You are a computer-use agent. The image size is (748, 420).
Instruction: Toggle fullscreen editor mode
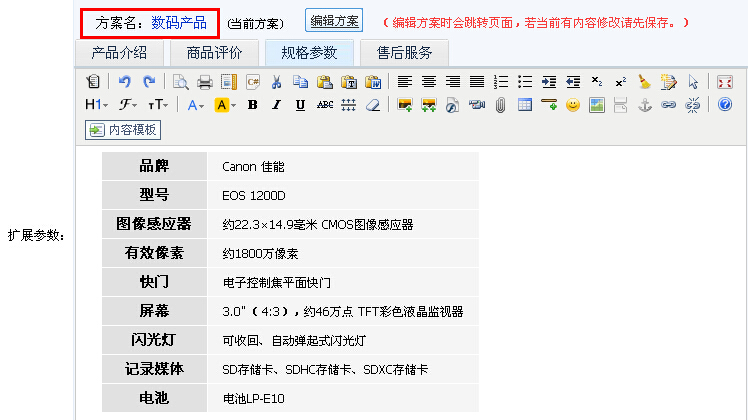[725, 82]
